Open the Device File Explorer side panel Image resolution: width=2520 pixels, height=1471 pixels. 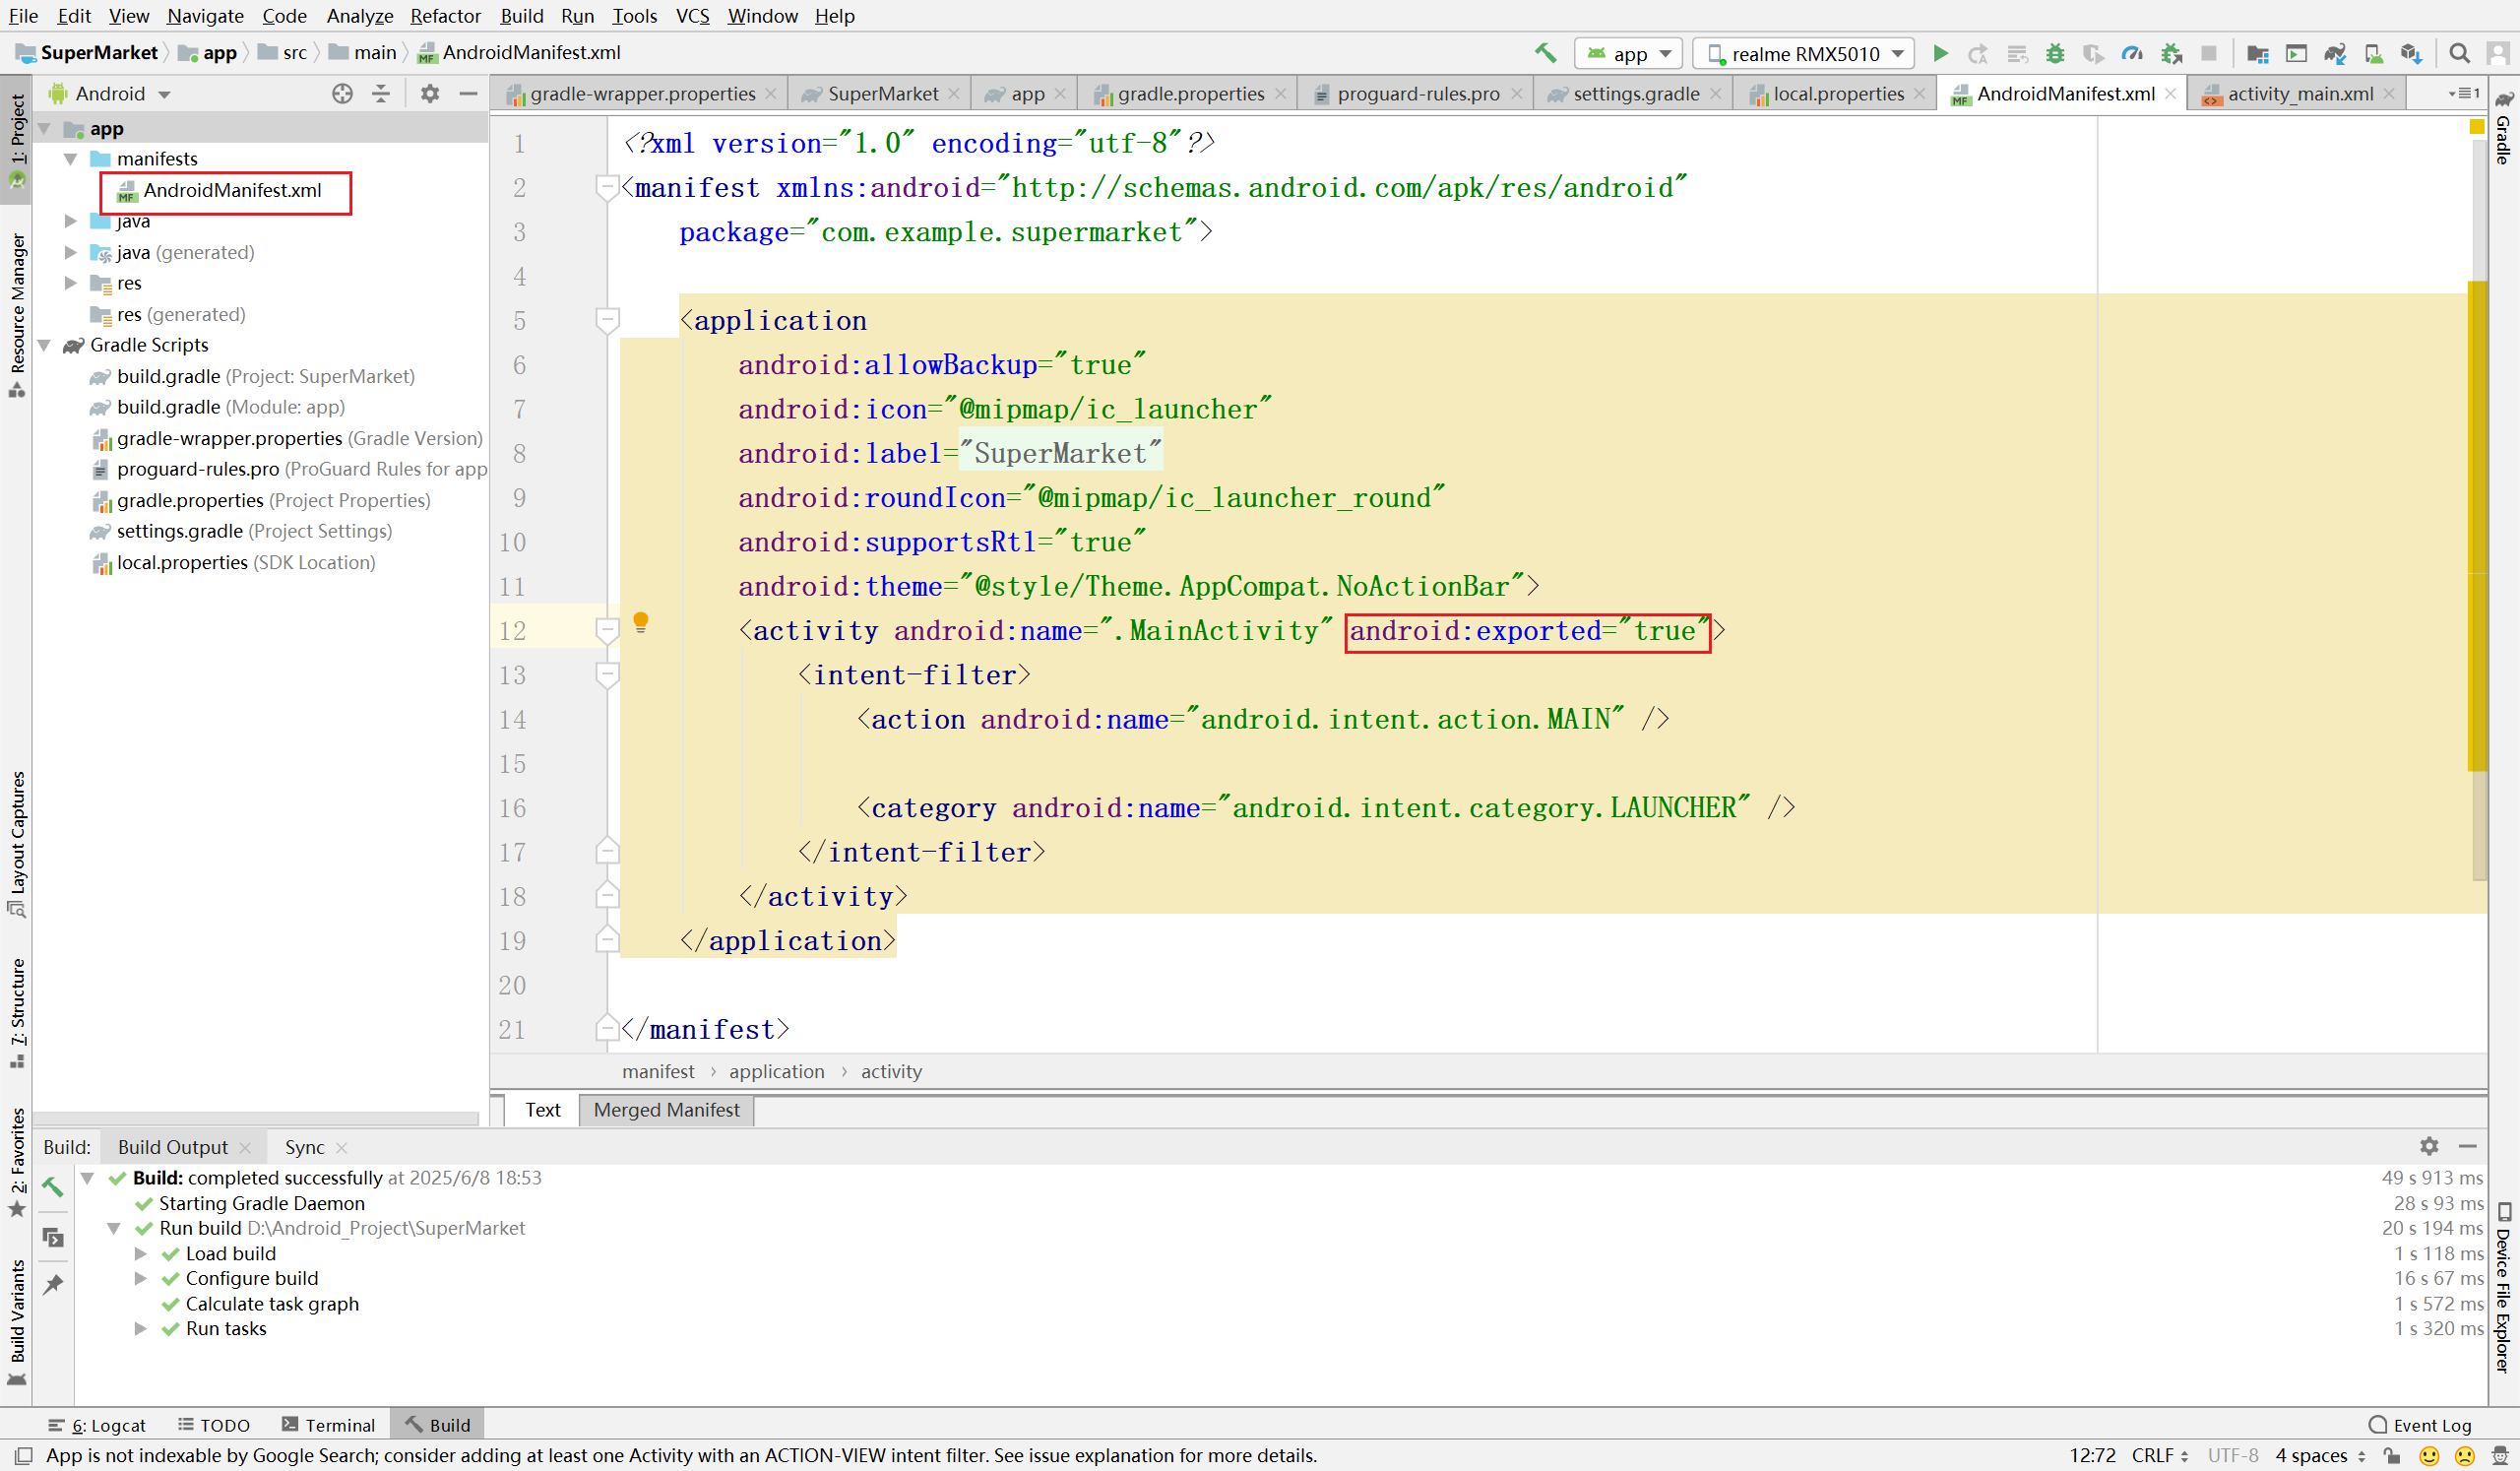tap(2503, 1287)
